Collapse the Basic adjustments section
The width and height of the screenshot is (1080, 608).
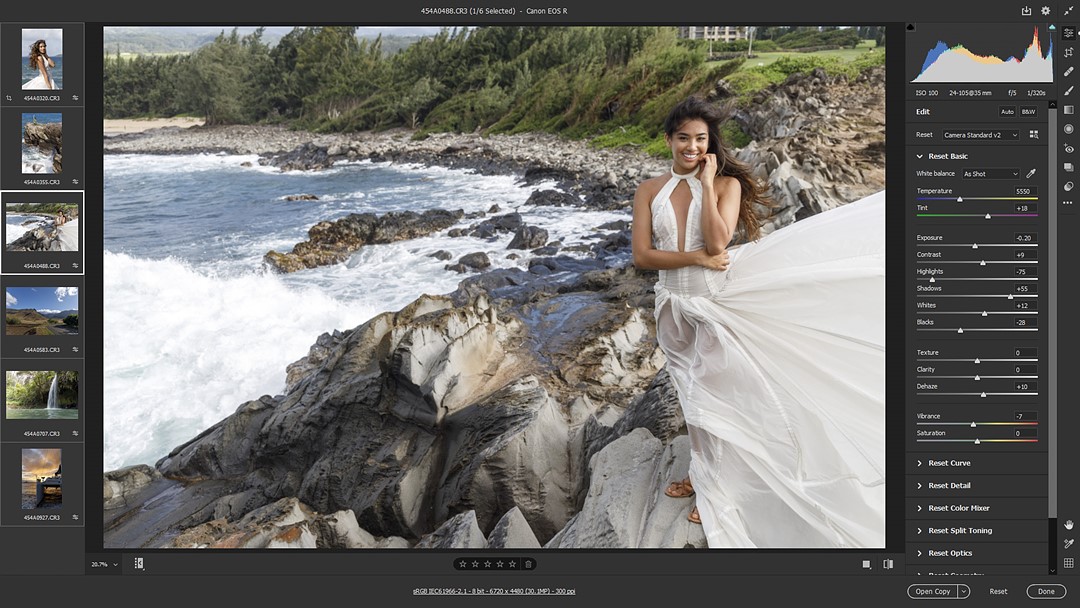(x=919, y=156)
